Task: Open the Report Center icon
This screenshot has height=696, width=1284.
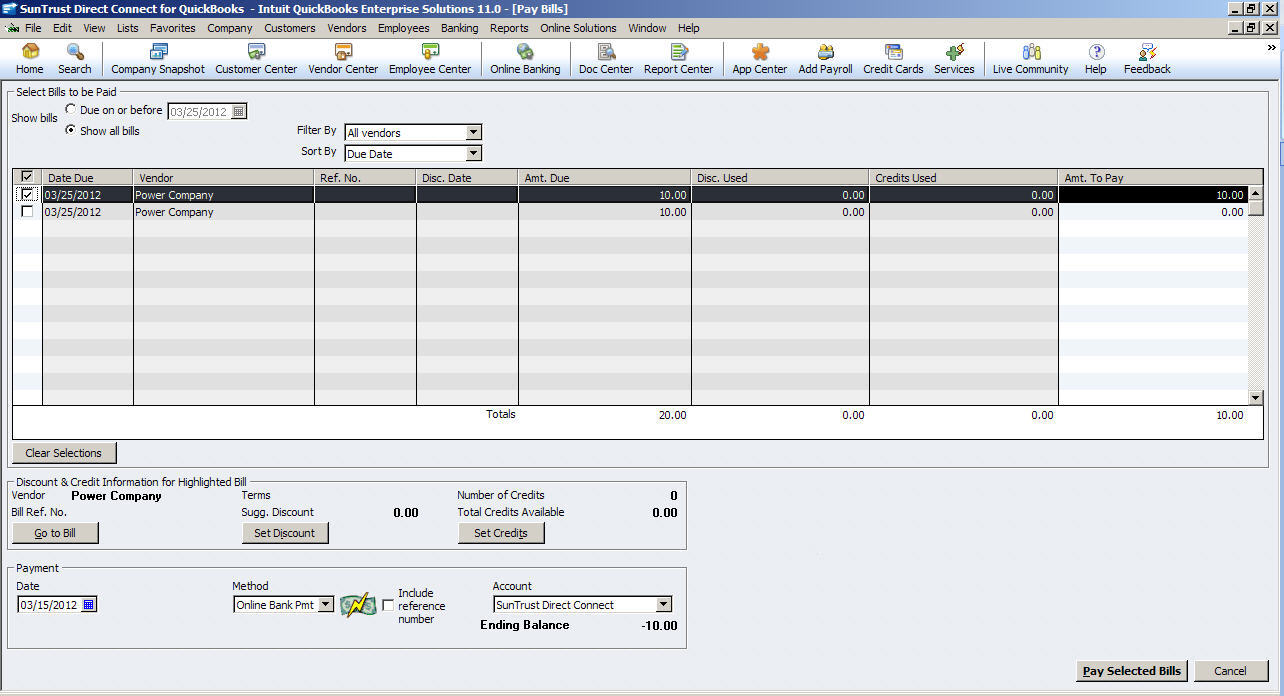Action: point(679,59)
